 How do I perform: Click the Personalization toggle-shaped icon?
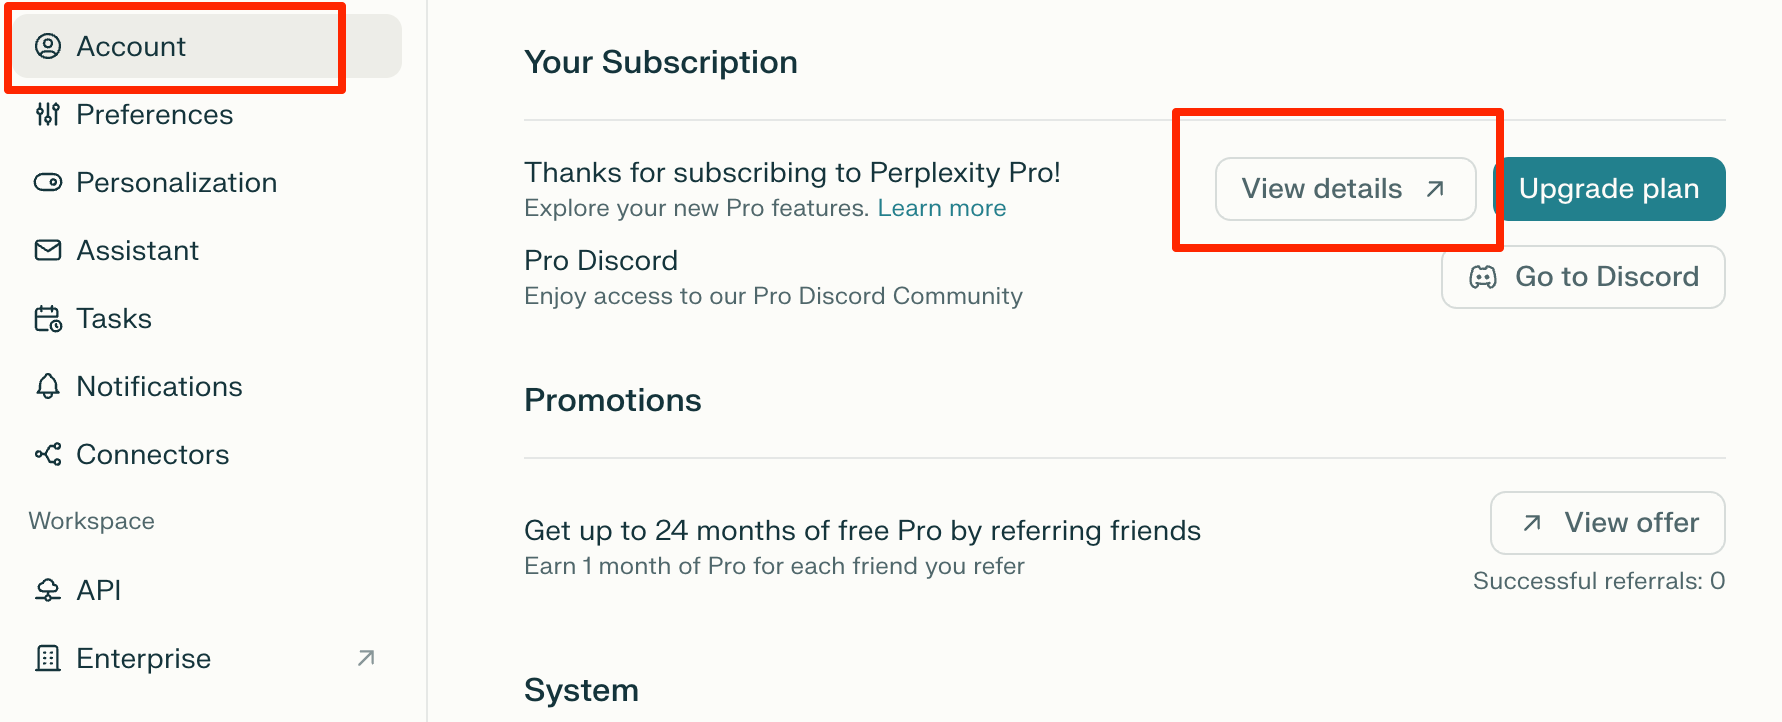[x=48, y=182]
